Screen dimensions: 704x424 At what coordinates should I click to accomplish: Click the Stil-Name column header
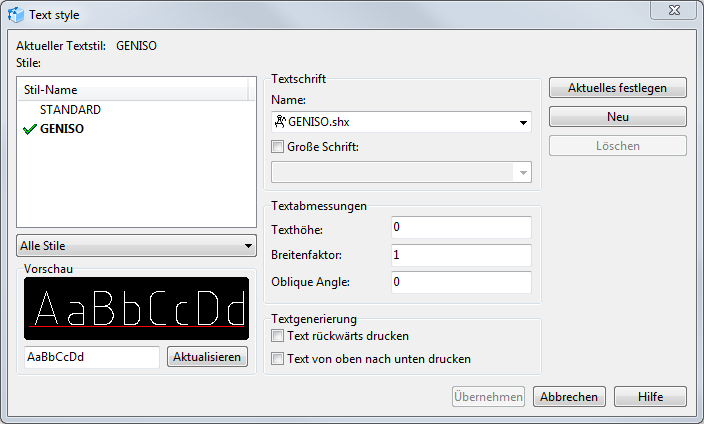[x=130, y=90]
